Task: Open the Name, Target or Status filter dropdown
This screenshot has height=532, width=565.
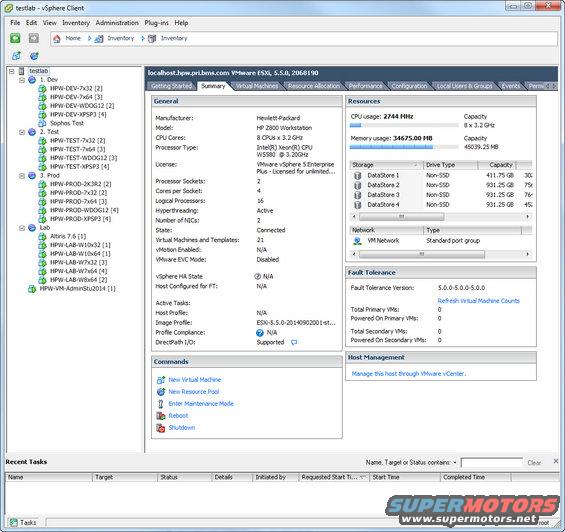Action: click(x=455, y=462)
